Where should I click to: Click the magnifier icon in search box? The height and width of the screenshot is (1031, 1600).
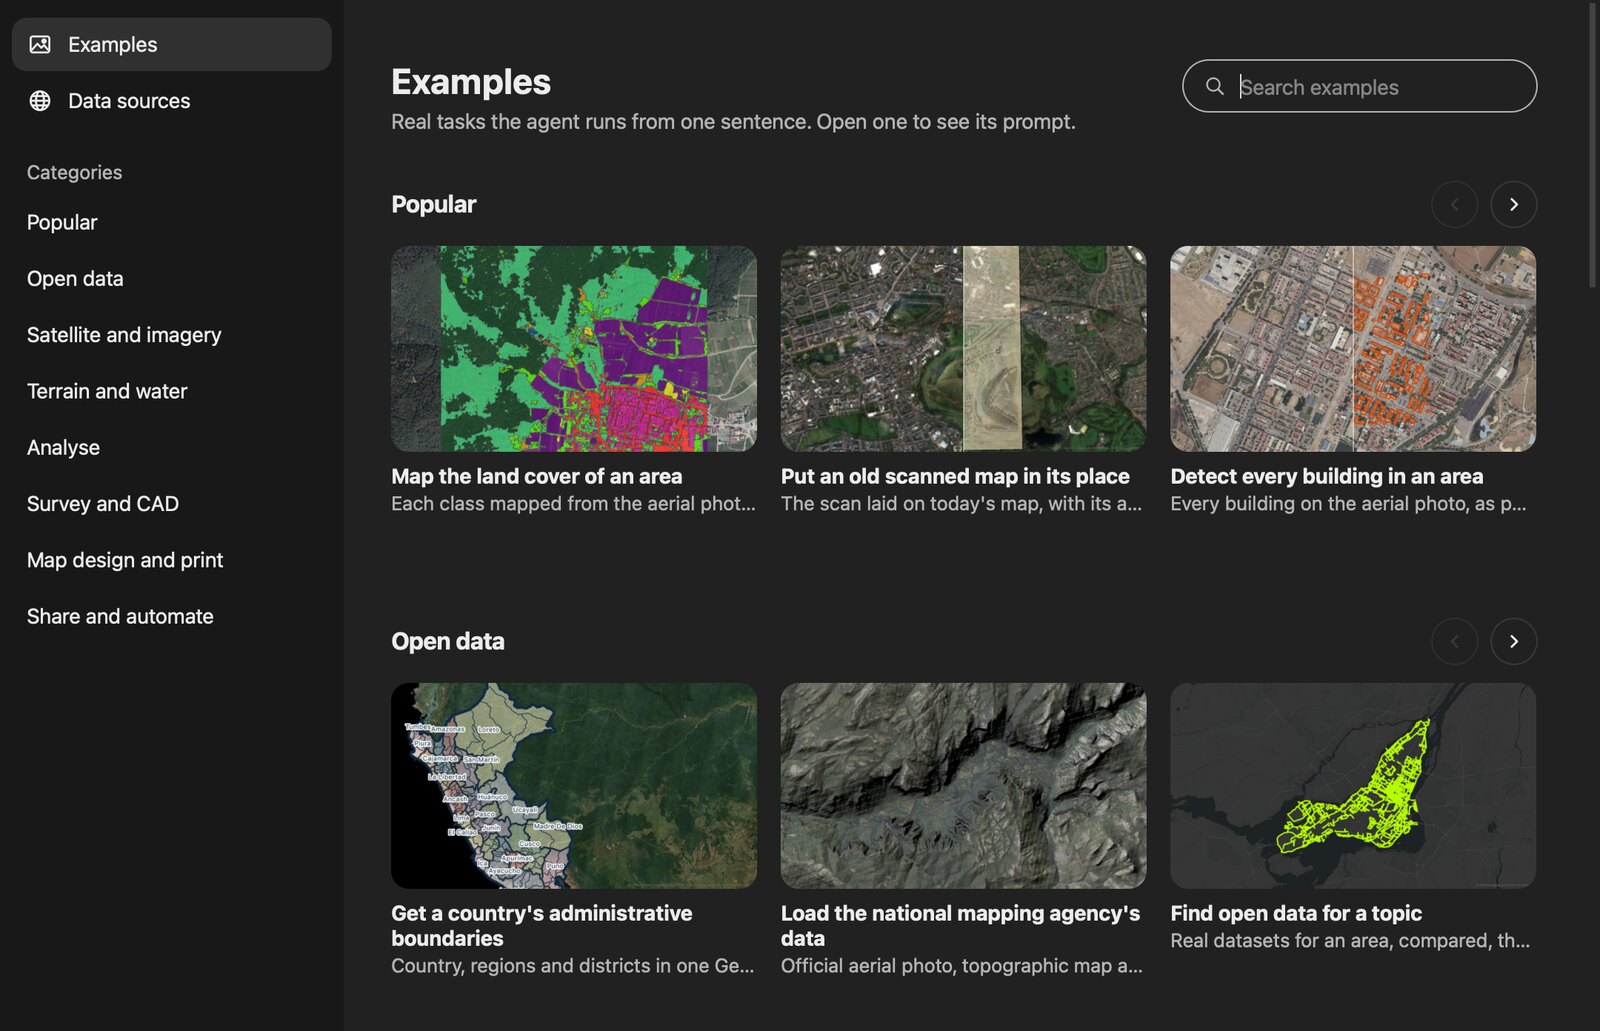(1215, 86)
